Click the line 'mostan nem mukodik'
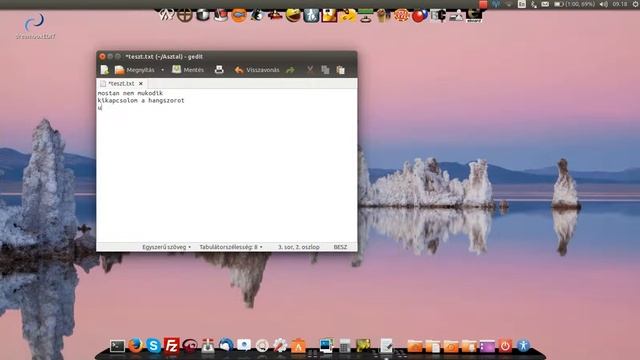This screenshot has width=640, height=360. tap(130, 93)
